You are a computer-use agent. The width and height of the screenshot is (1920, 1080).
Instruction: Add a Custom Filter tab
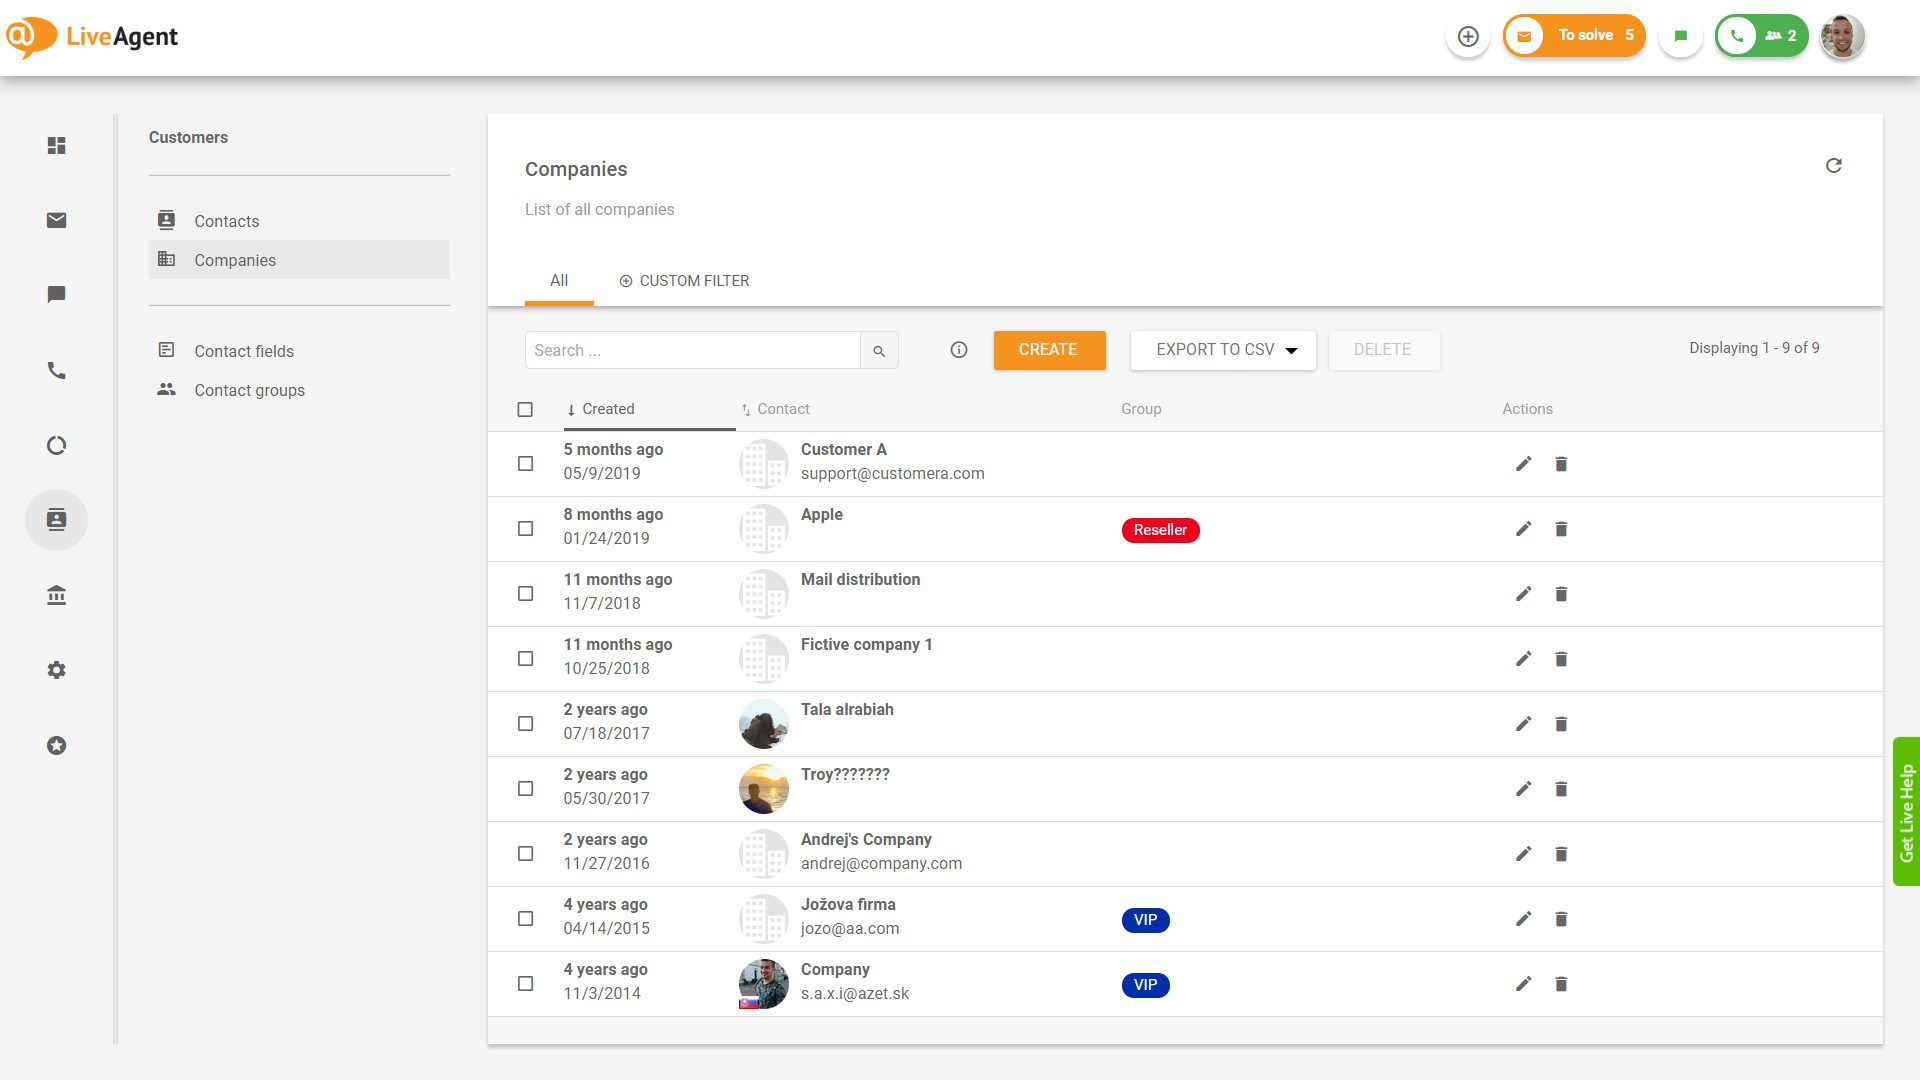tap(684, 281)
